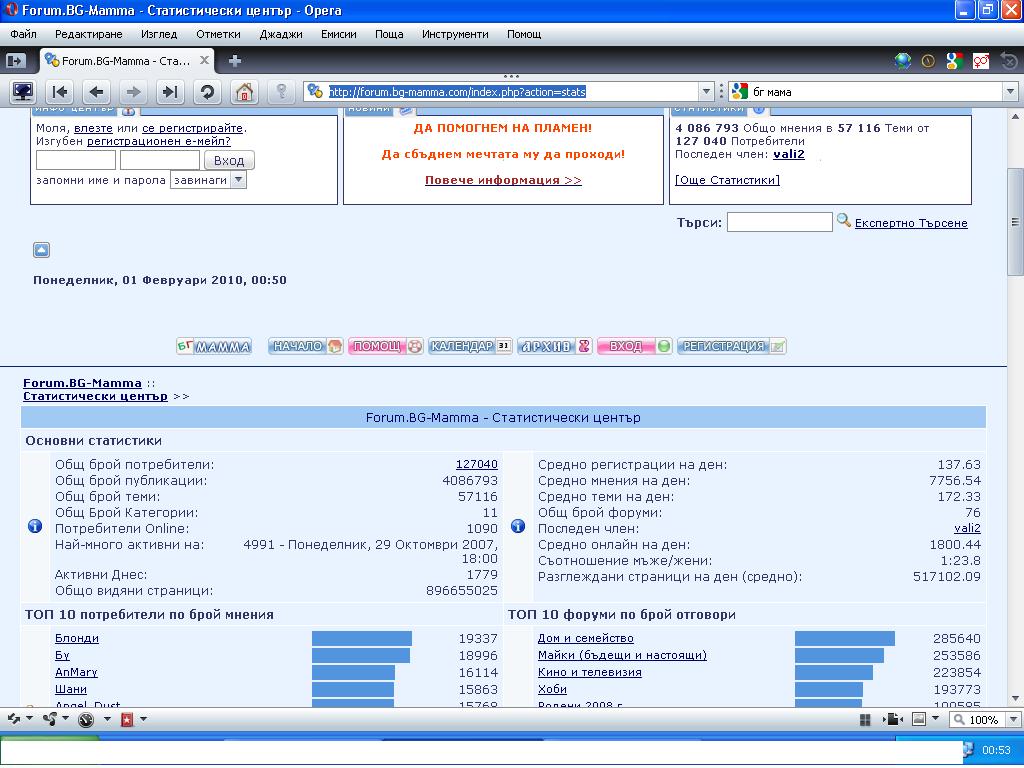
Task: Click the Reload page button
Action: (207, 92)
